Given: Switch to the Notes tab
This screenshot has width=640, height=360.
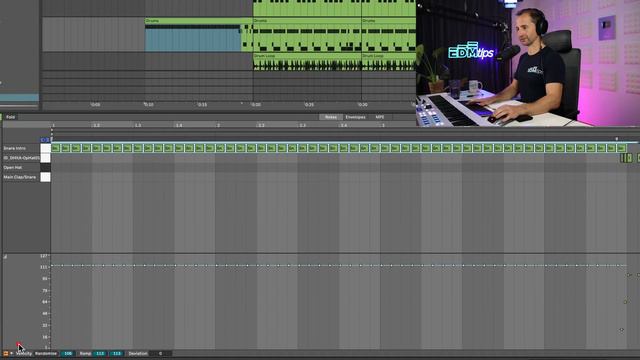Looking at the screenshot, I should [x=331, y=117].
